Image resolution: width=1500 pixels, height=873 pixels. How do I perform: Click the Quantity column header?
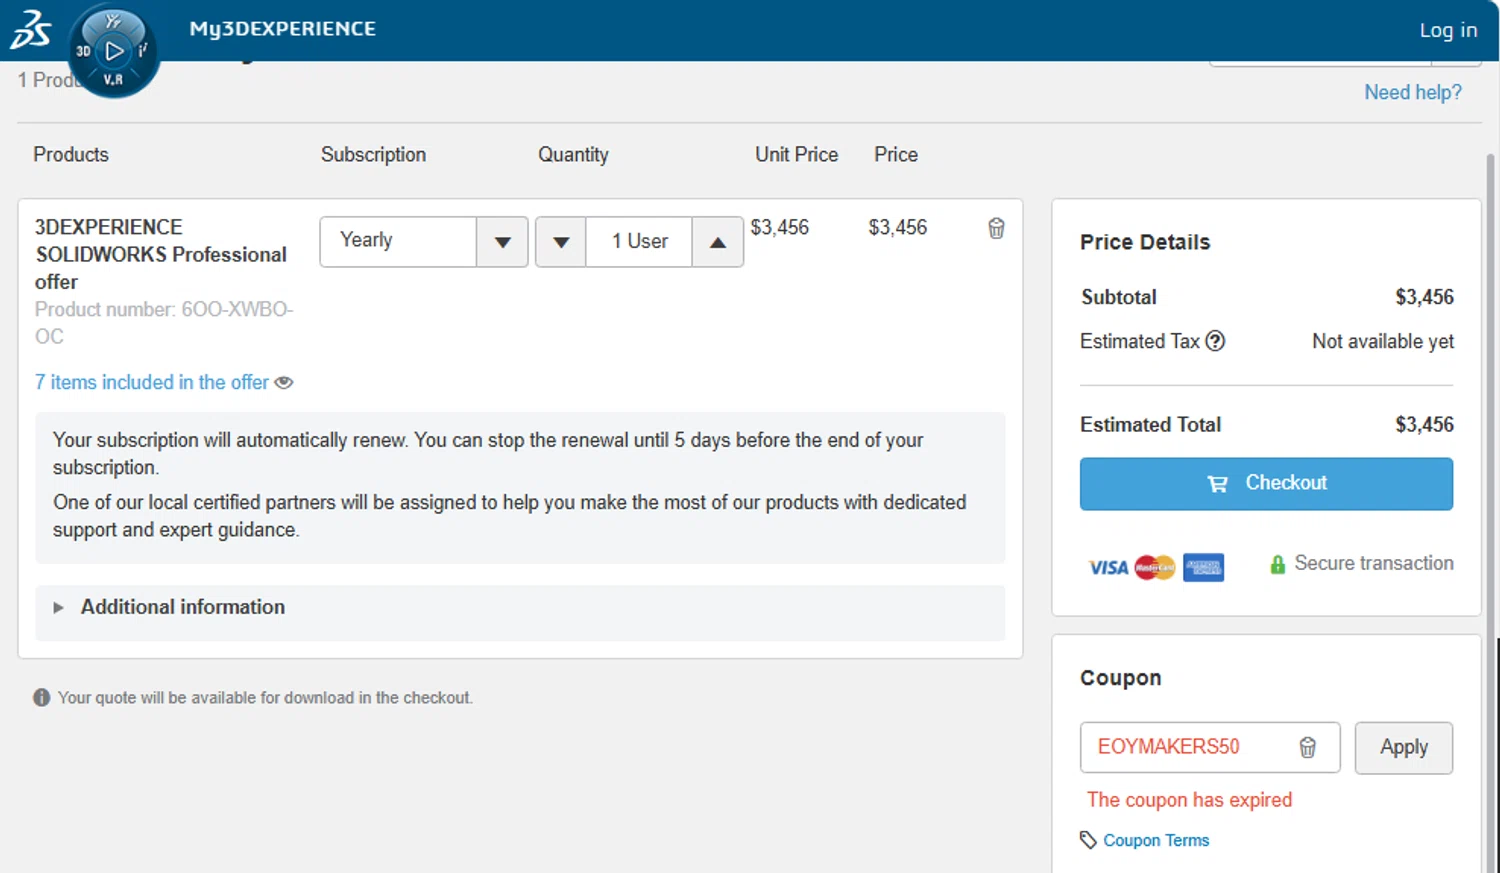tap(573, 154)
